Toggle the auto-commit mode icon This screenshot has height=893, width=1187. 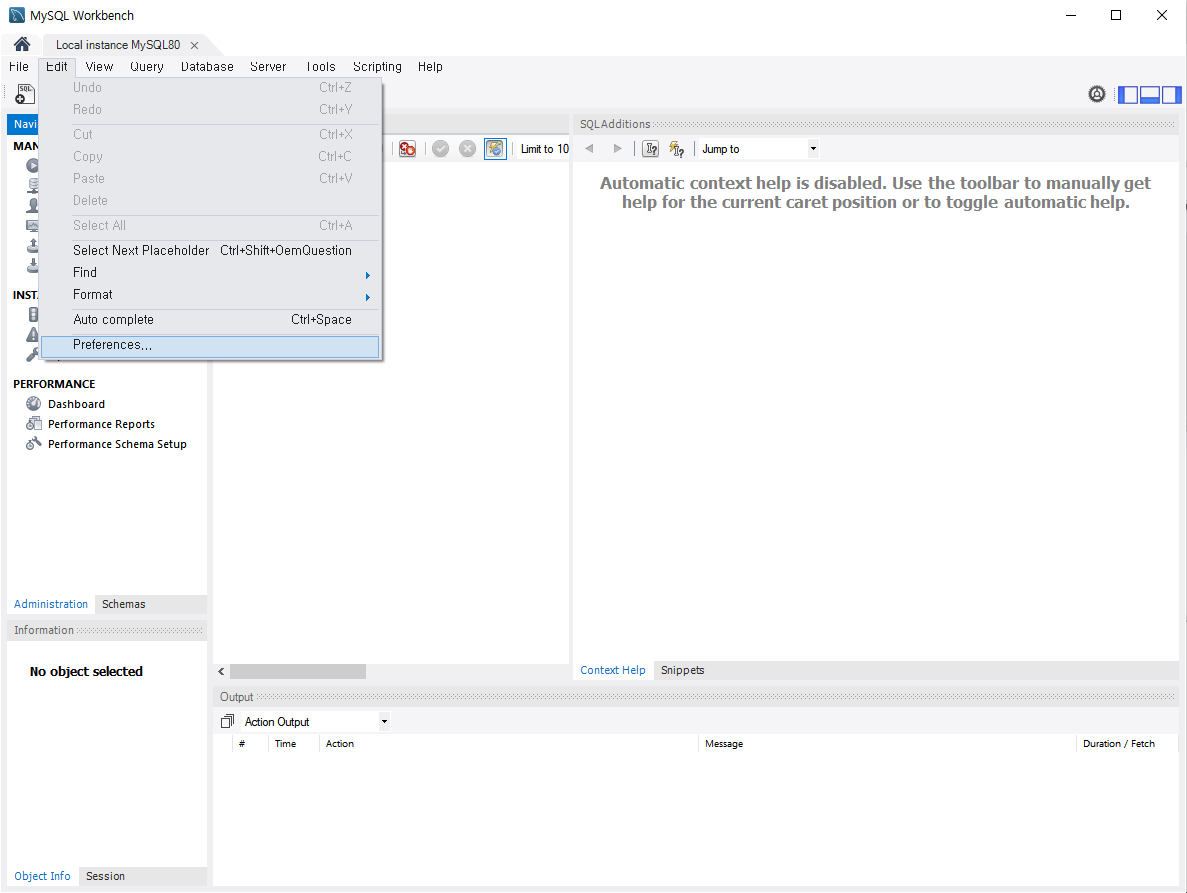point(495,149)
